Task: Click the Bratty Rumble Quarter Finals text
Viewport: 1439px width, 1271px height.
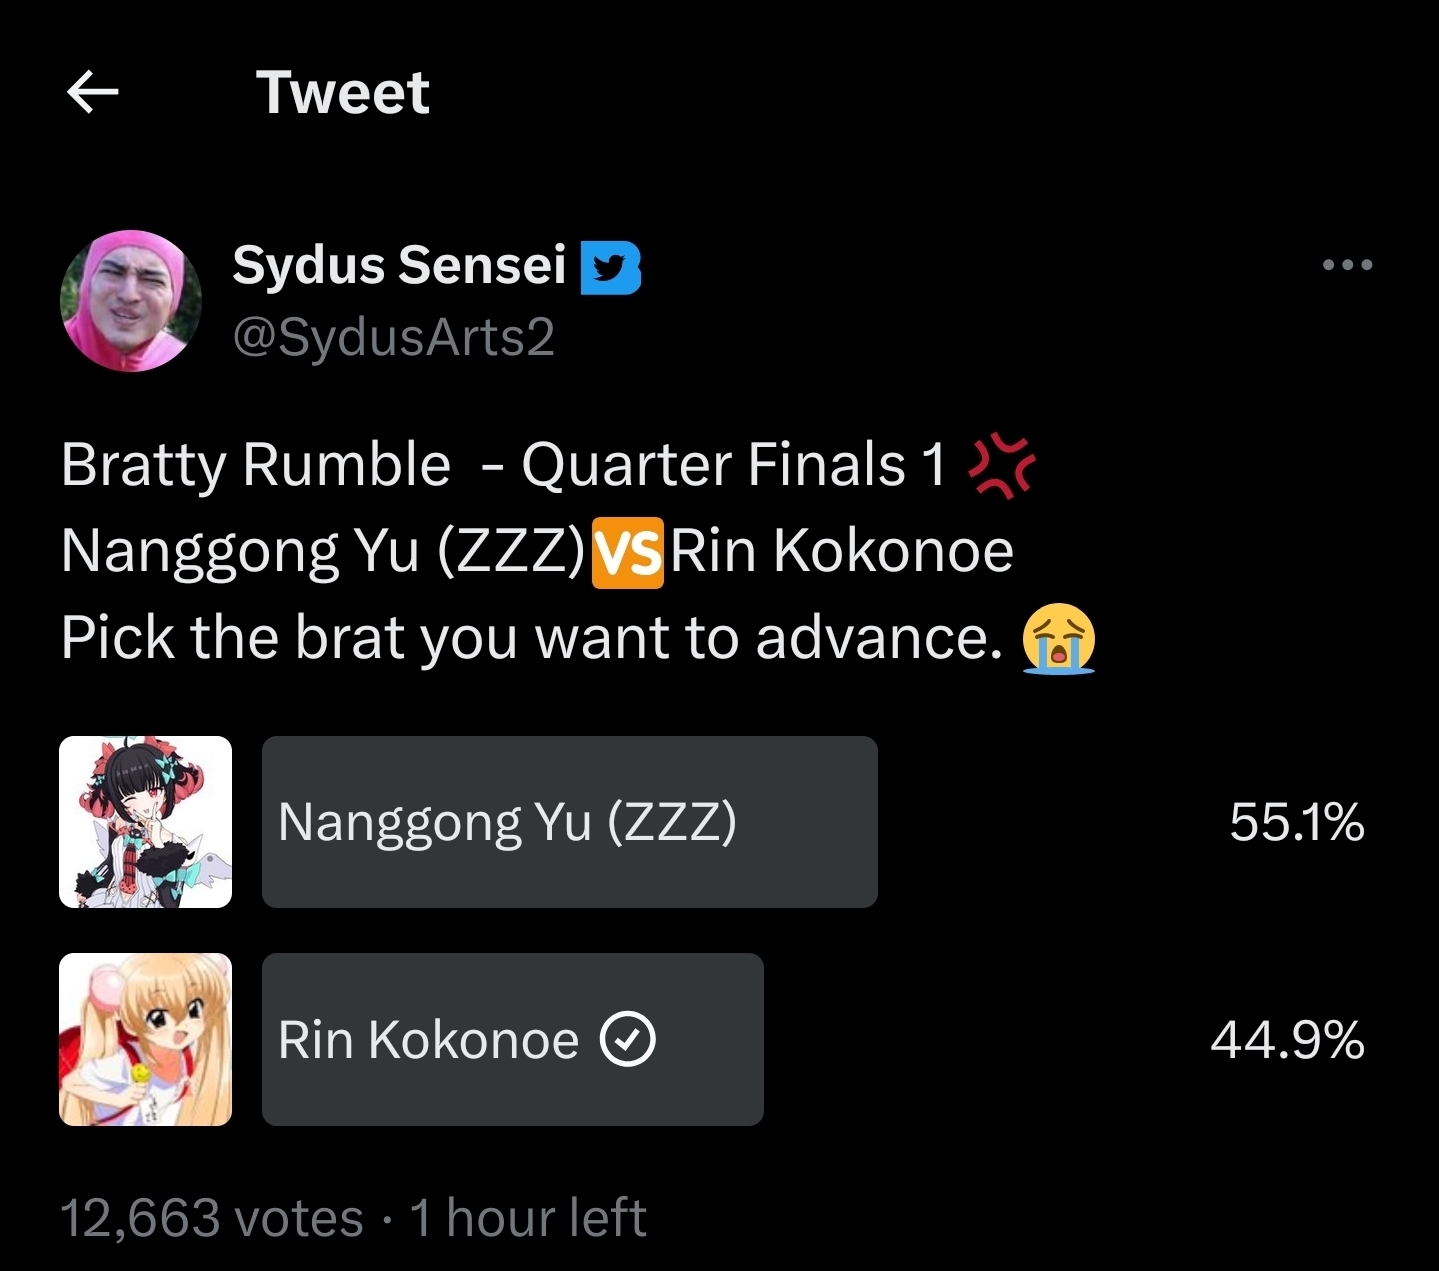Action: click(503, 465)
